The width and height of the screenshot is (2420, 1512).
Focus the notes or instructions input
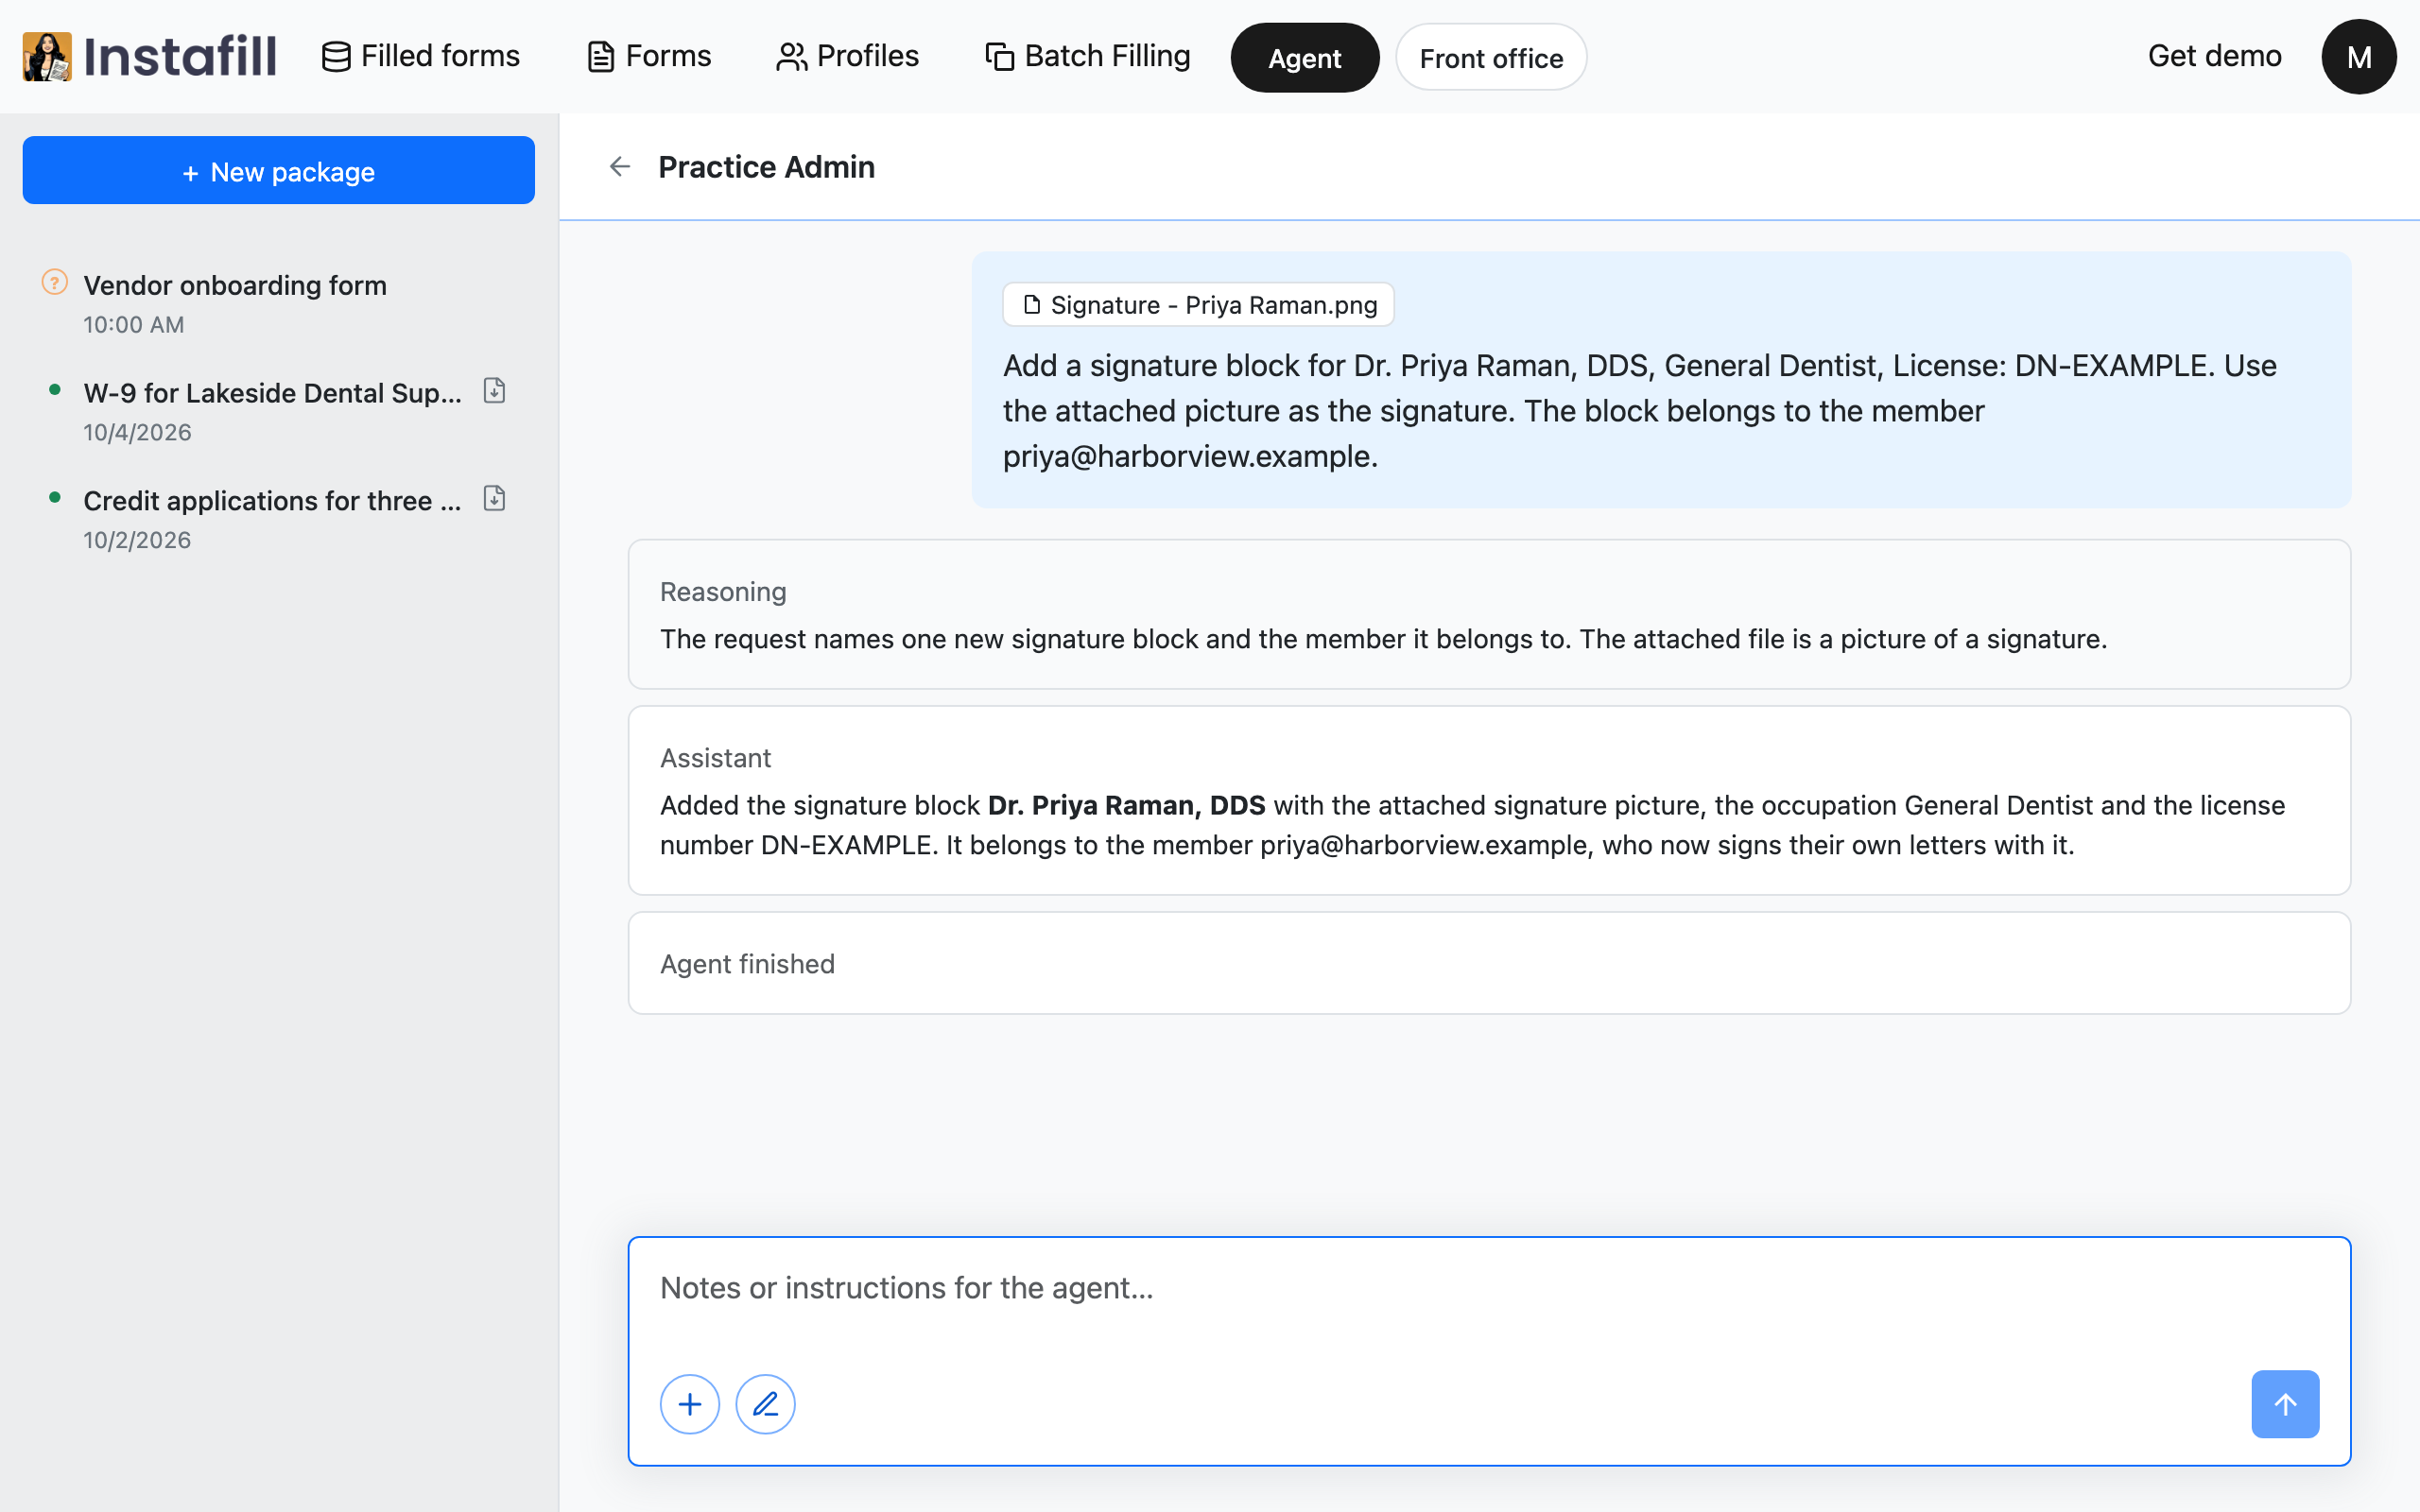[x=1488, y=1288]
